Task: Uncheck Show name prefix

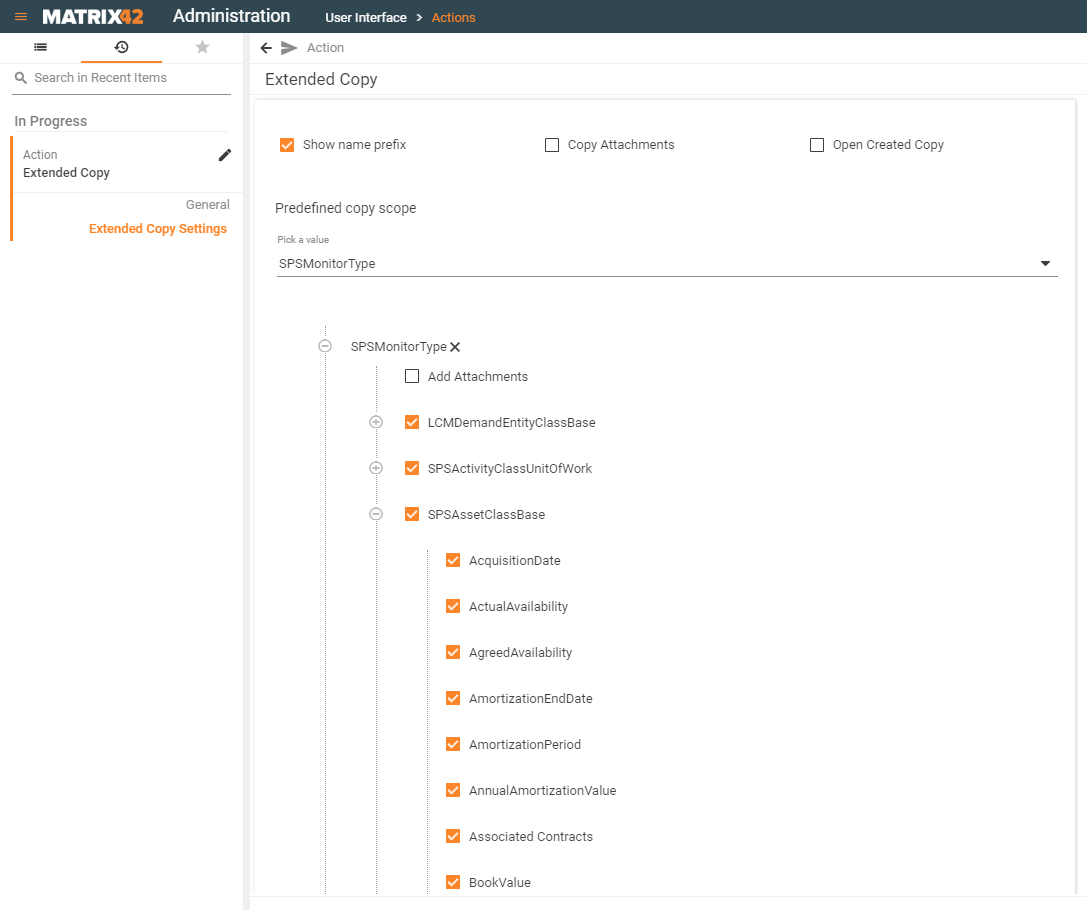Action: tap(287, 145)
